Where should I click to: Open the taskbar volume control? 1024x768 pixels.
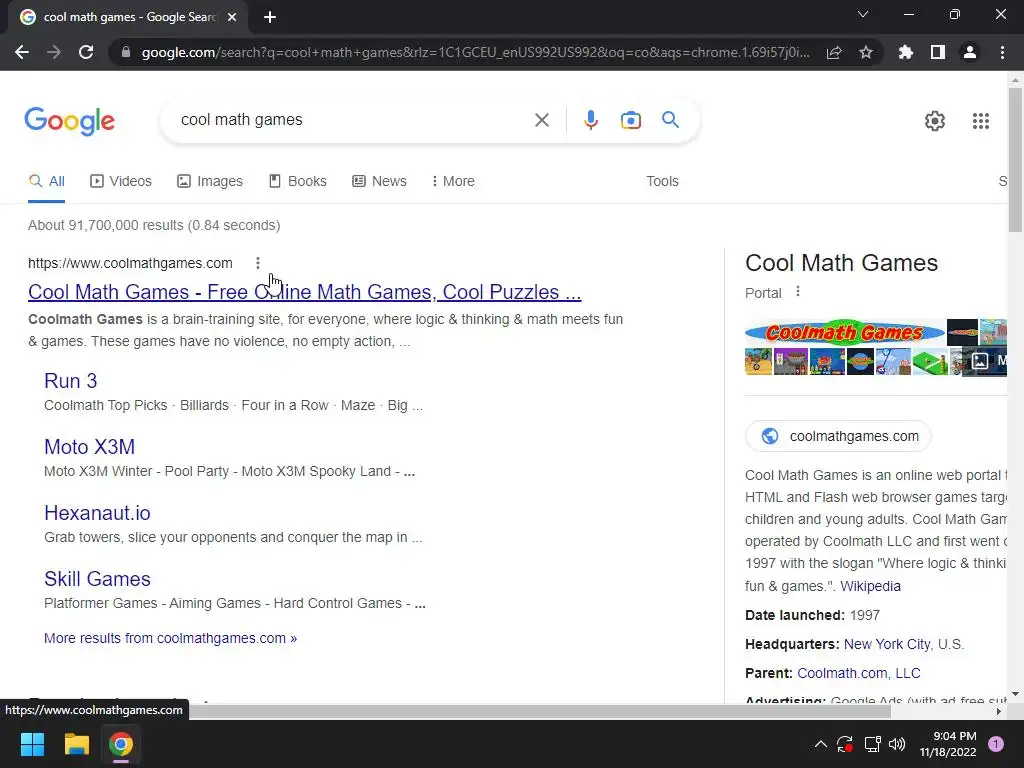897,744
